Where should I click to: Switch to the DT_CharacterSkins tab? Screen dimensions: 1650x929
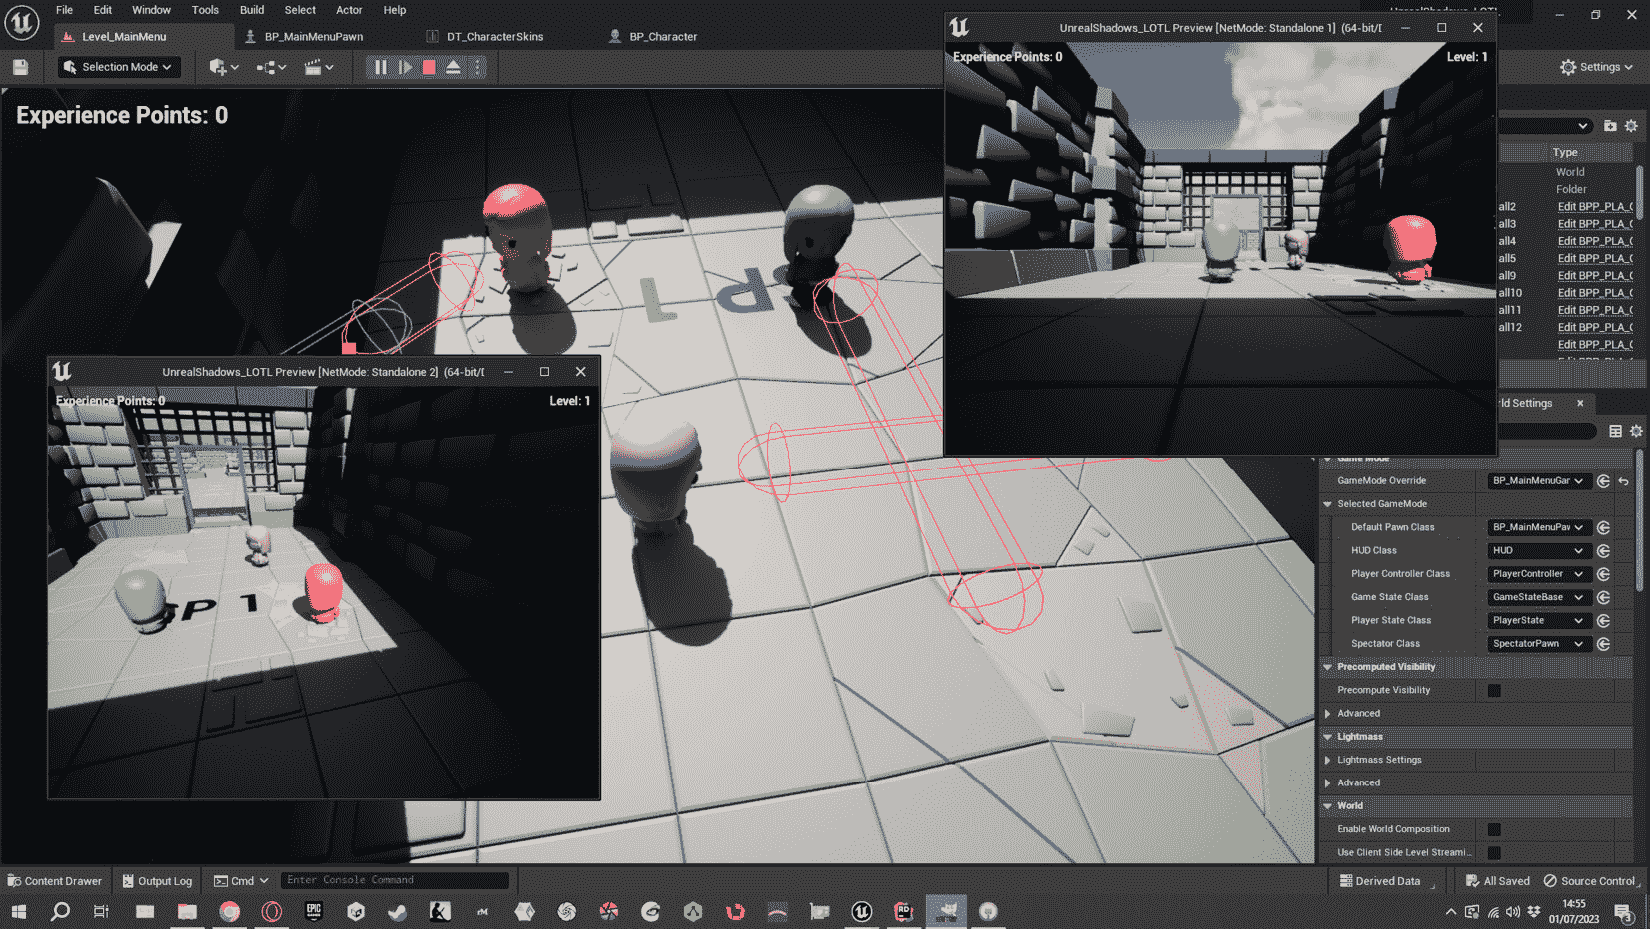pos(495,37)
